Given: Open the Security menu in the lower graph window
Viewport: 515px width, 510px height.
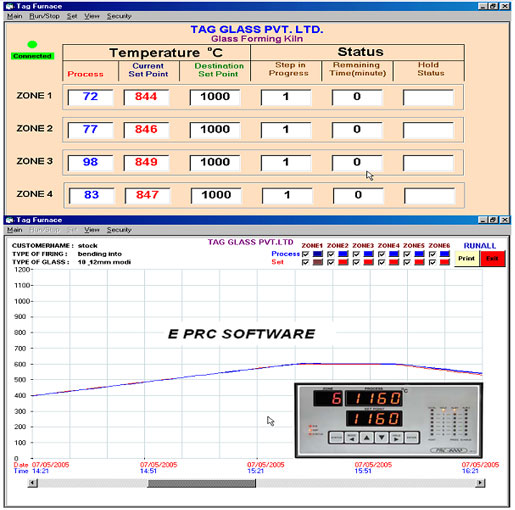Looking at the screenshot, I should pos(119,230).
